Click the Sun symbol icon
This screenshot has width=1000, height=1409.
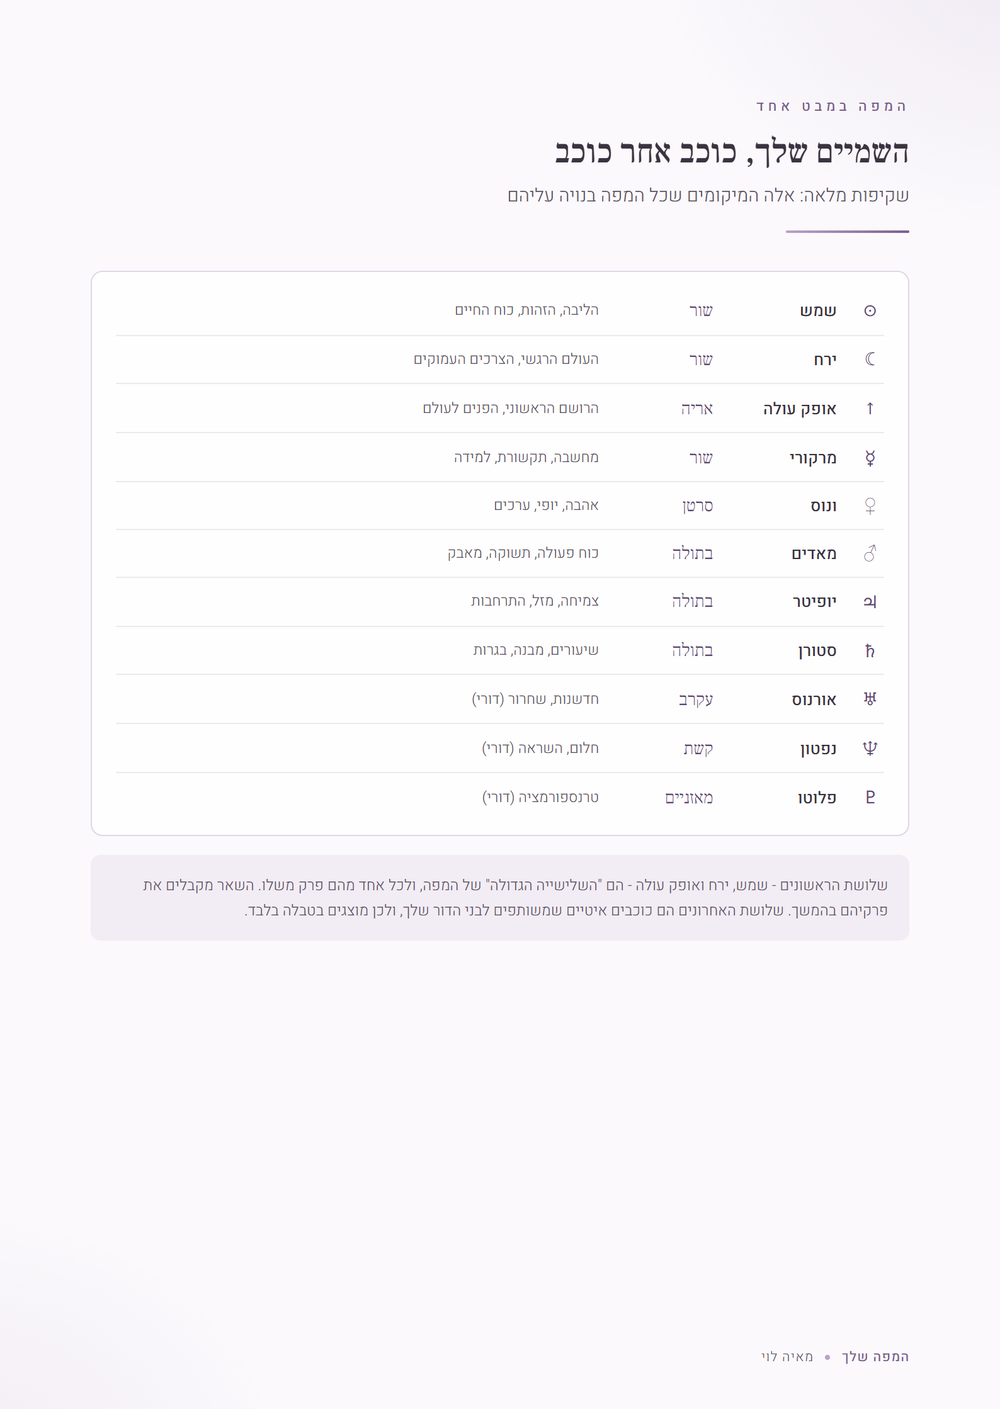click(x=870, y=311)
